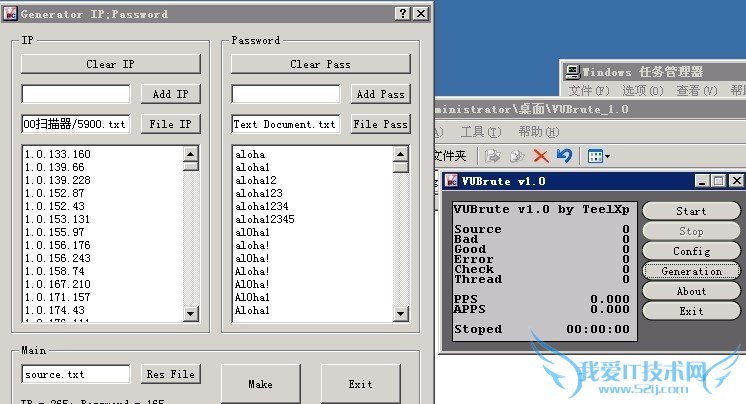Click the IP list scrollbar thumb
The image size is (746, 404).
point(191,166)
